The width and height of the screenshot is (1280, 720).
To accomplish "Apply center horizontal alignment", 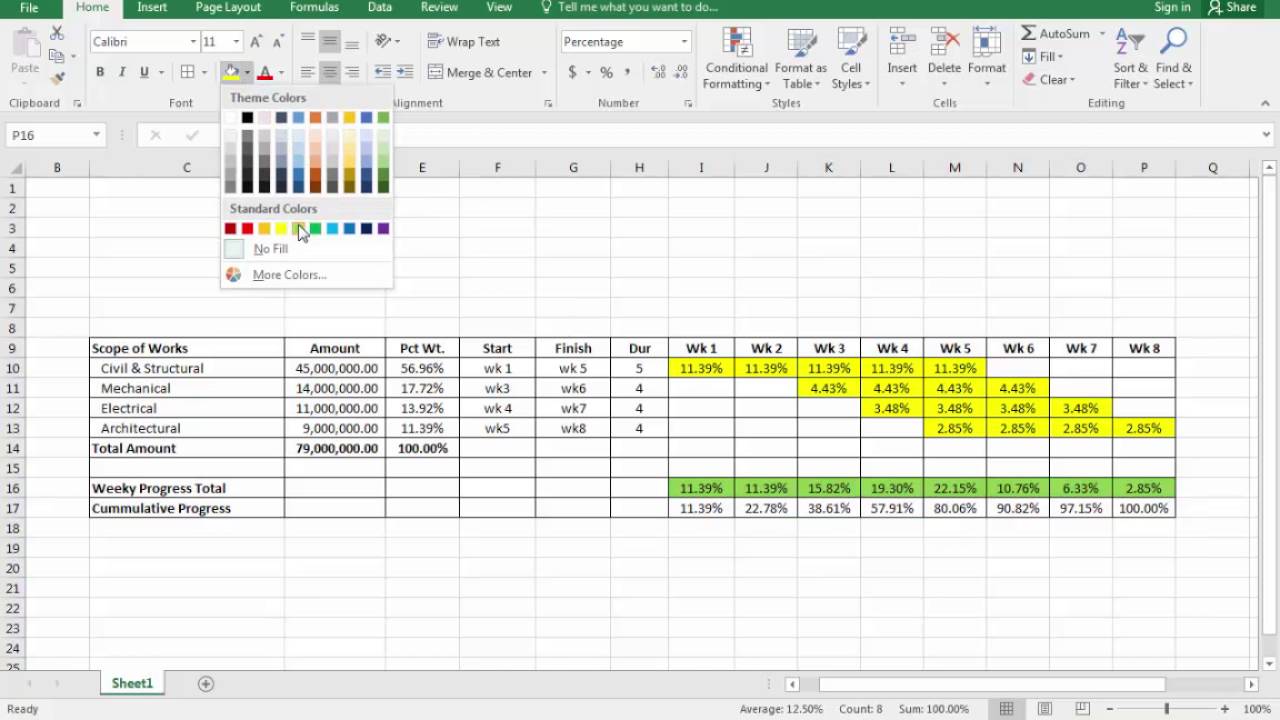I will click(329, 72).
